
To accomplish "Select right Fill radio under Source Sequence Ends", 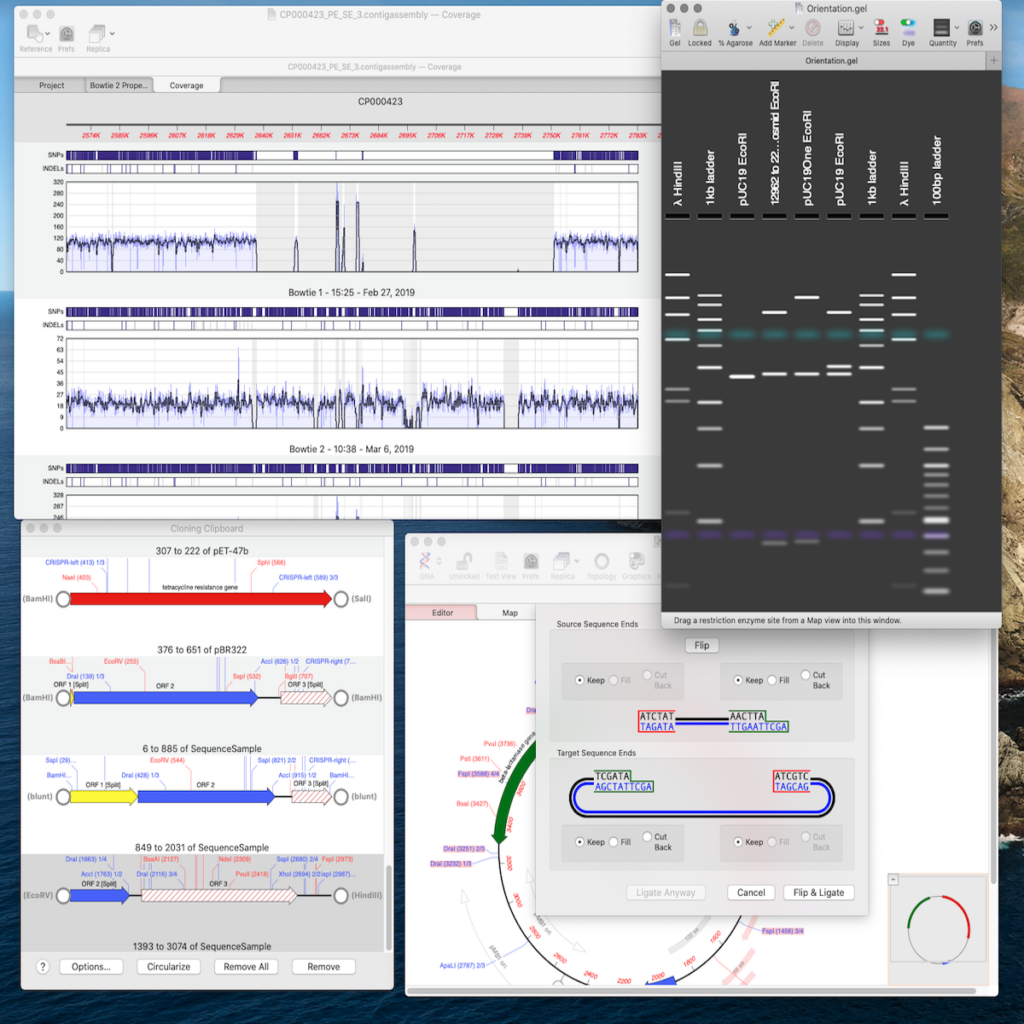I will 771,680.
